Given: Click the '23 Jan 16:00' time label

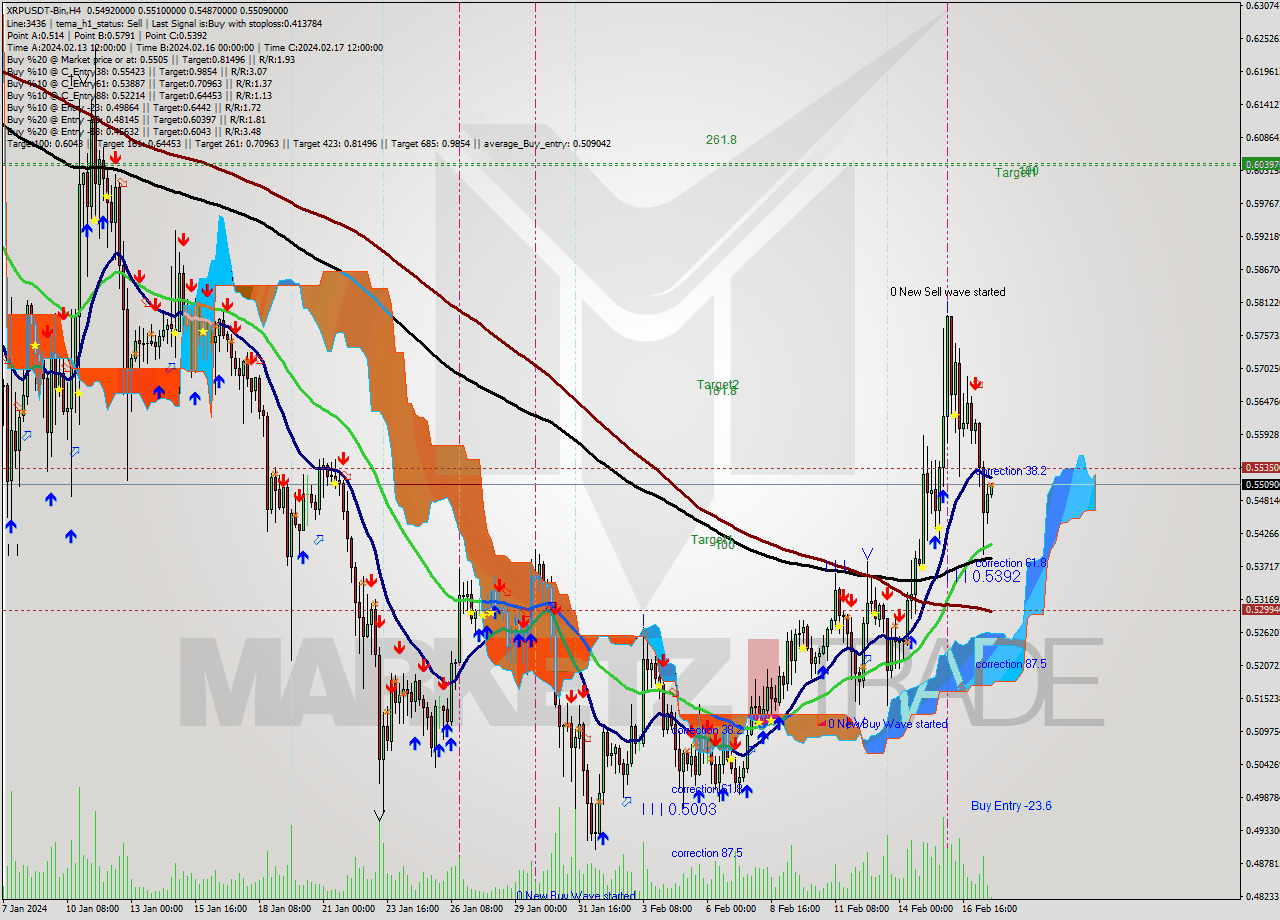Looking at the screenshot, I should pyautogui.click(x=411, y=910).
